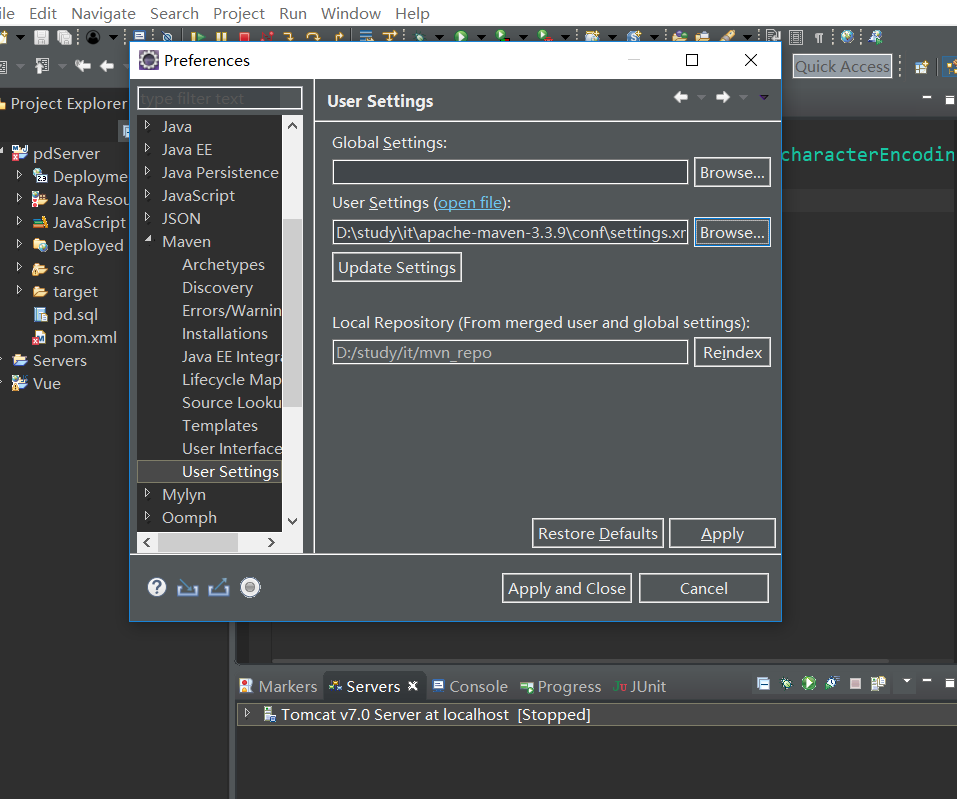Open the Navigate menu

pyautogui.click(x=103, y=13)
